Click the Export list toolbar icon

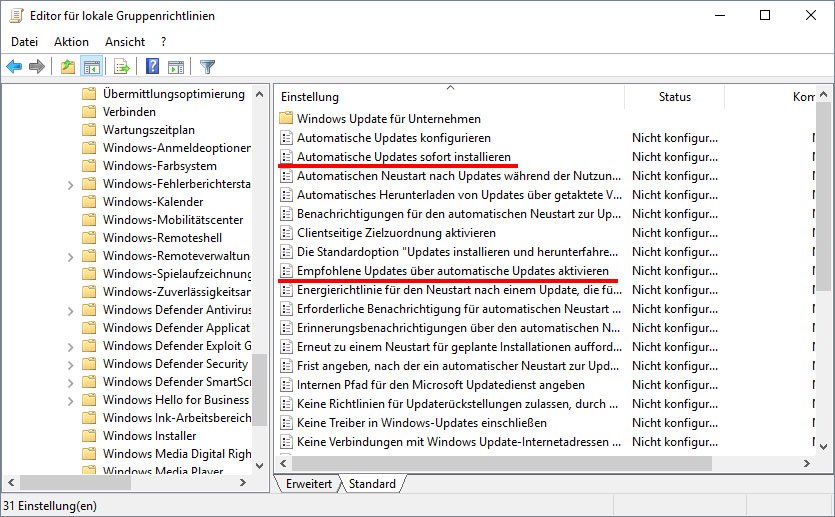click(x=122, y=67)
